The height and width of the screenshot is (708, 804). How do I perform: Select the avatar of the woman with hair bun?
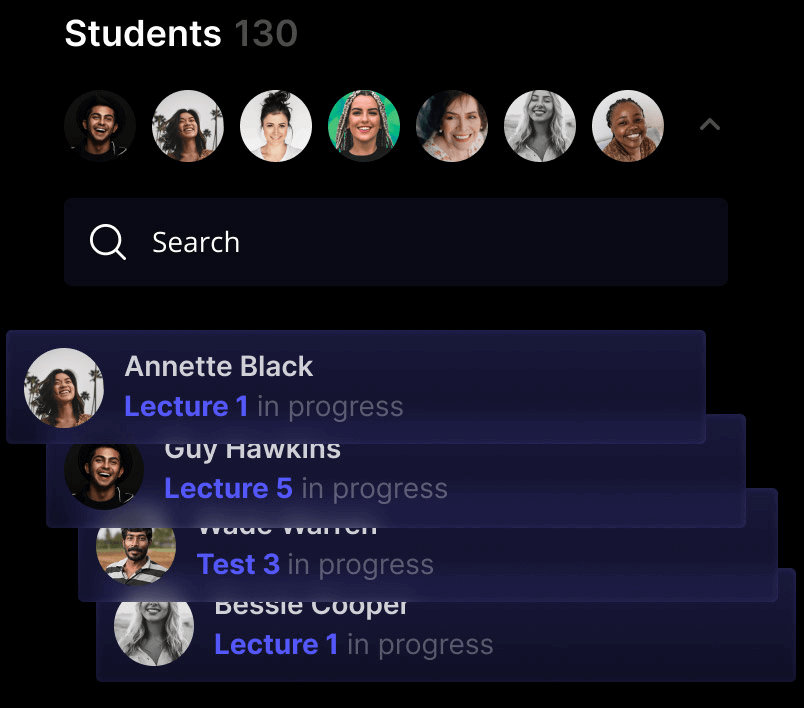click(x=276, y=126)
